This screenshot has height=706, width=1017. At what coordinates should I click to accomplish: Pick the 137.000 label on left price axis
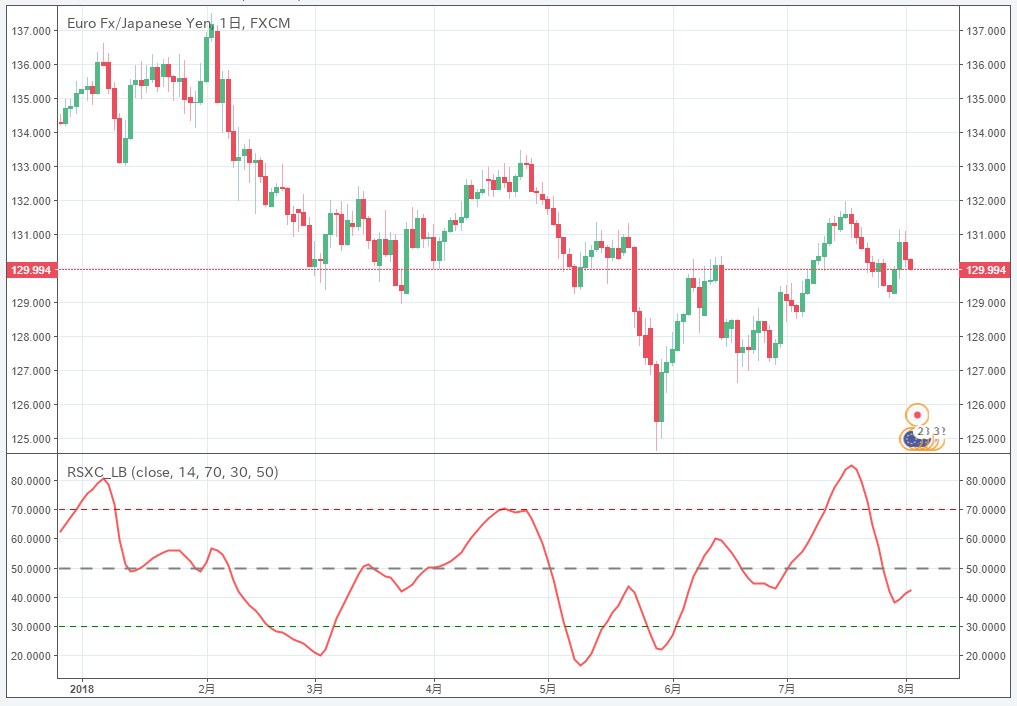coord(31,31)
